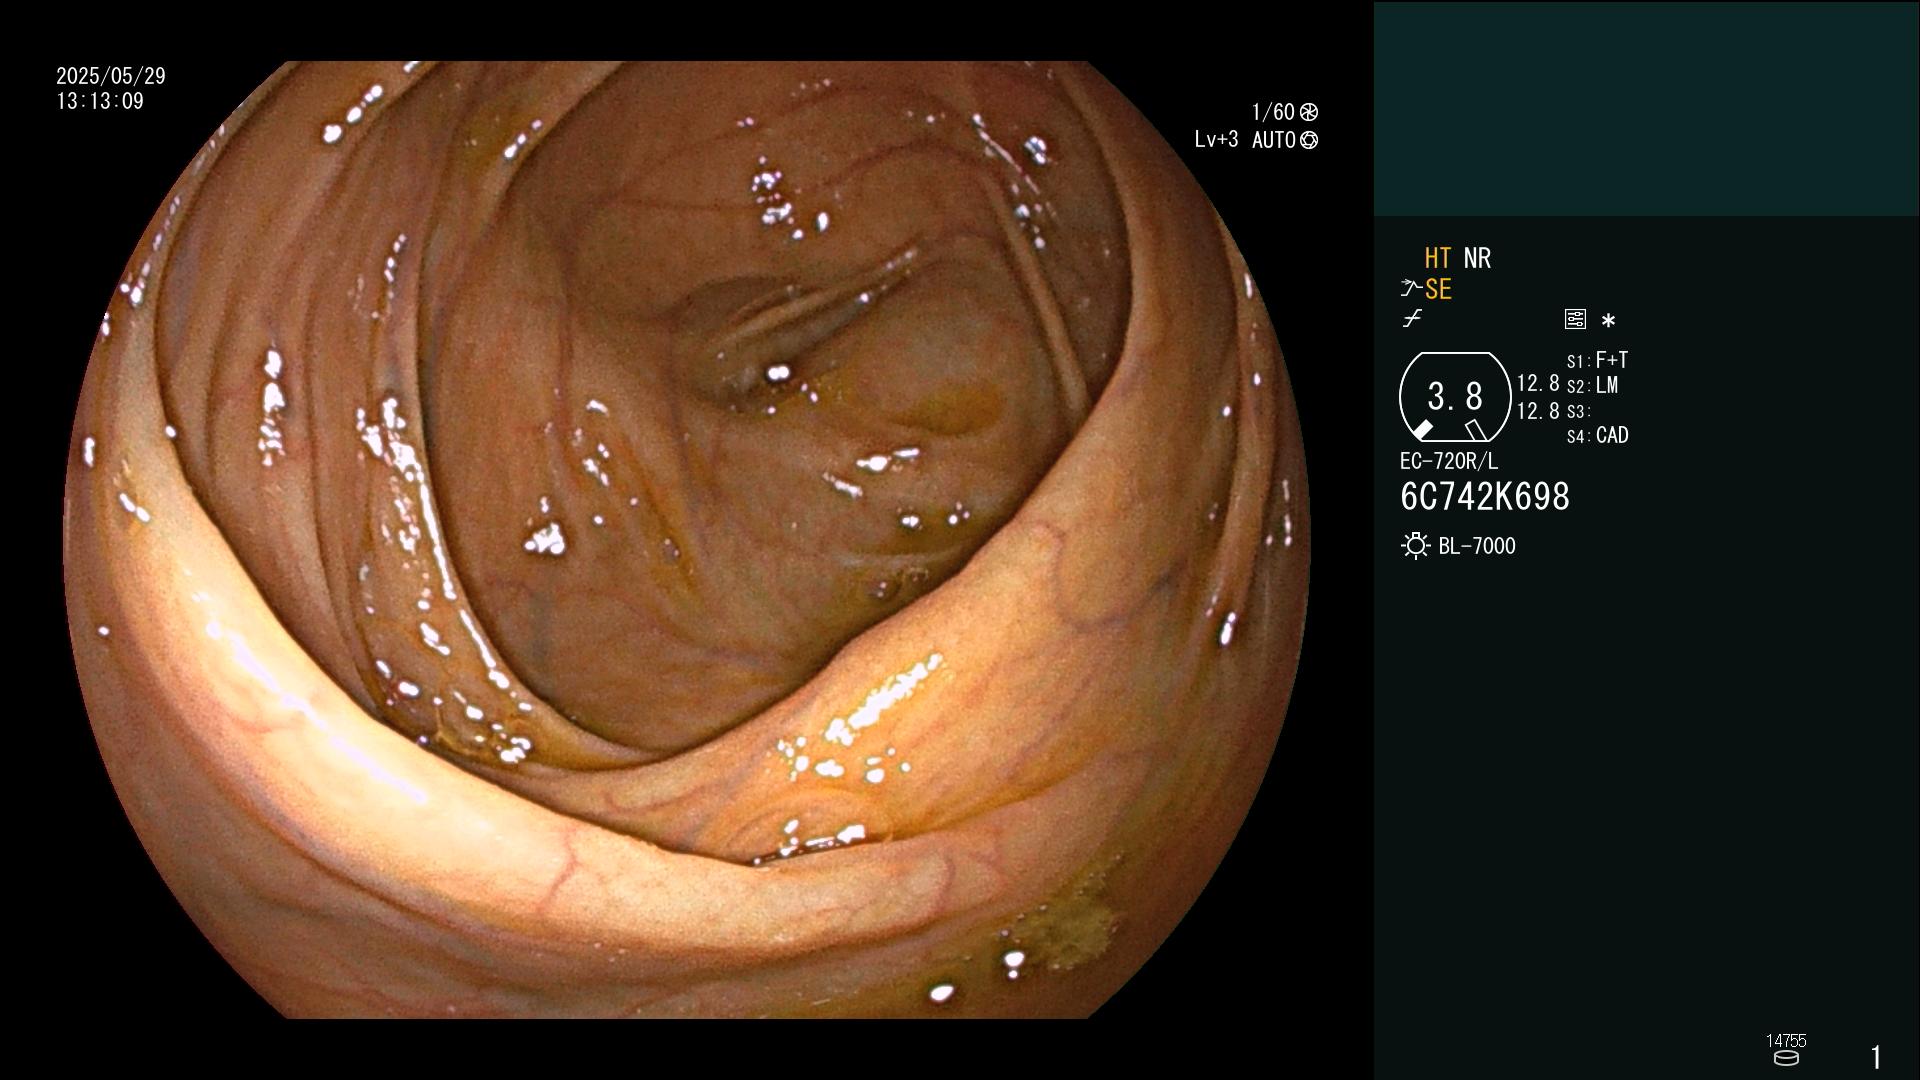Click the outlined channel marker in the scope diagram
The width and height of the screenshot is (1920, 1080).
coord(1476,430)
